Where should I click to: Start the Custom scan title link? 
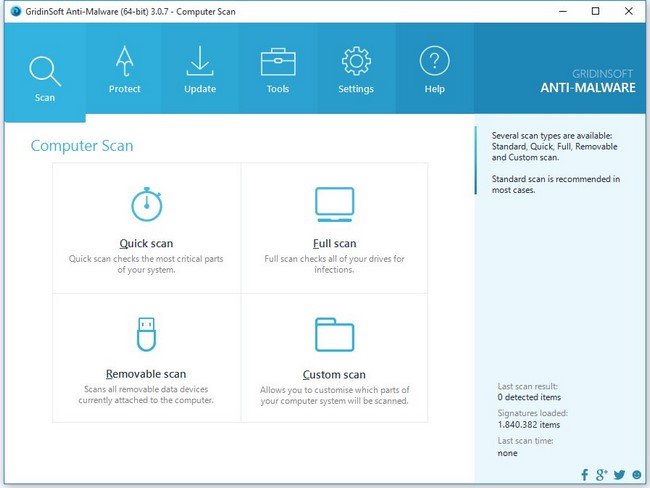coord(334,375)
